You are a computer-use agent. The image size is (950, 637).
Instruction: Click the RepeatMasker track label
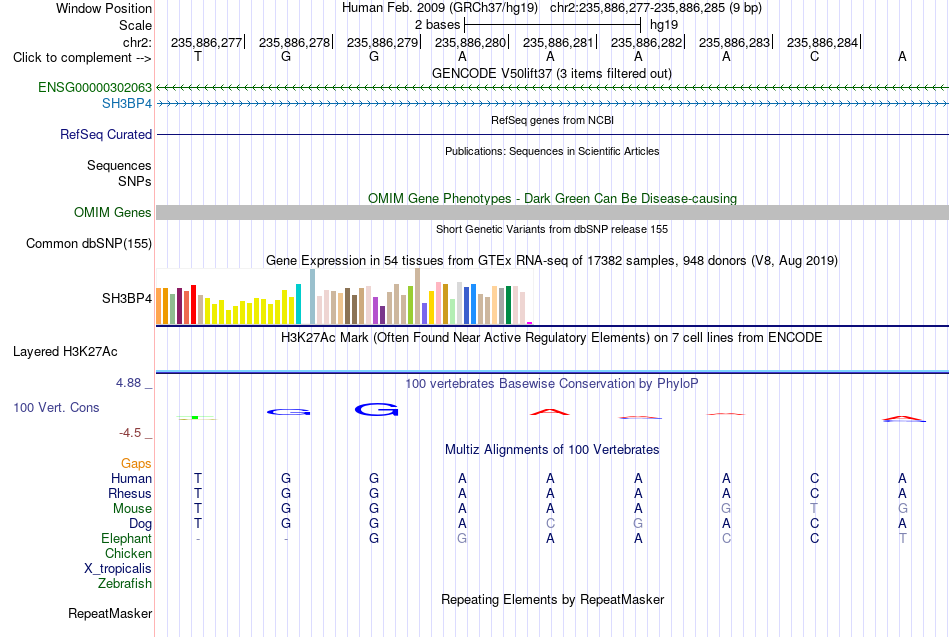(x=110, y=613)
